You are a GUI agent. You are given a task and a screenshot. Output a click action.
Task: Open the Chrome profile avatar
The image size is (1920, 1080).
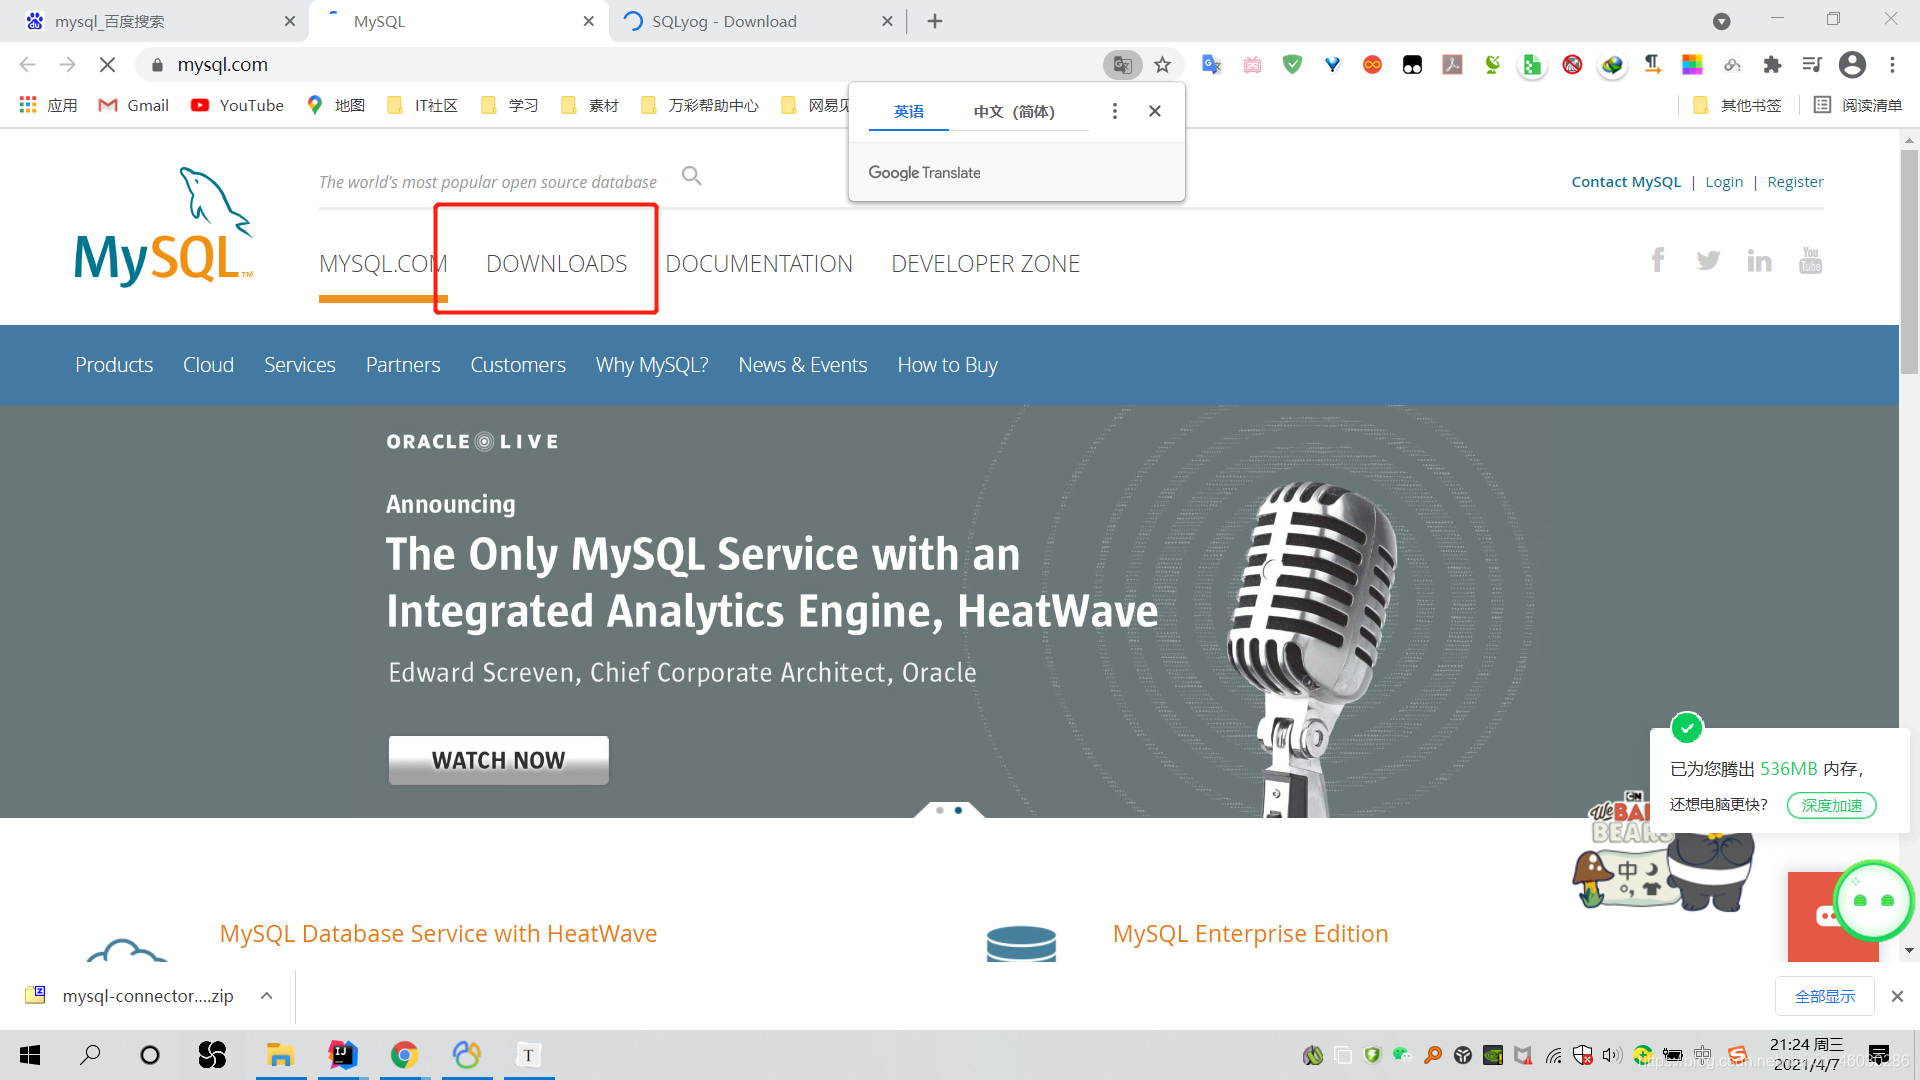pyautogui.click(x=1852, y=65)
